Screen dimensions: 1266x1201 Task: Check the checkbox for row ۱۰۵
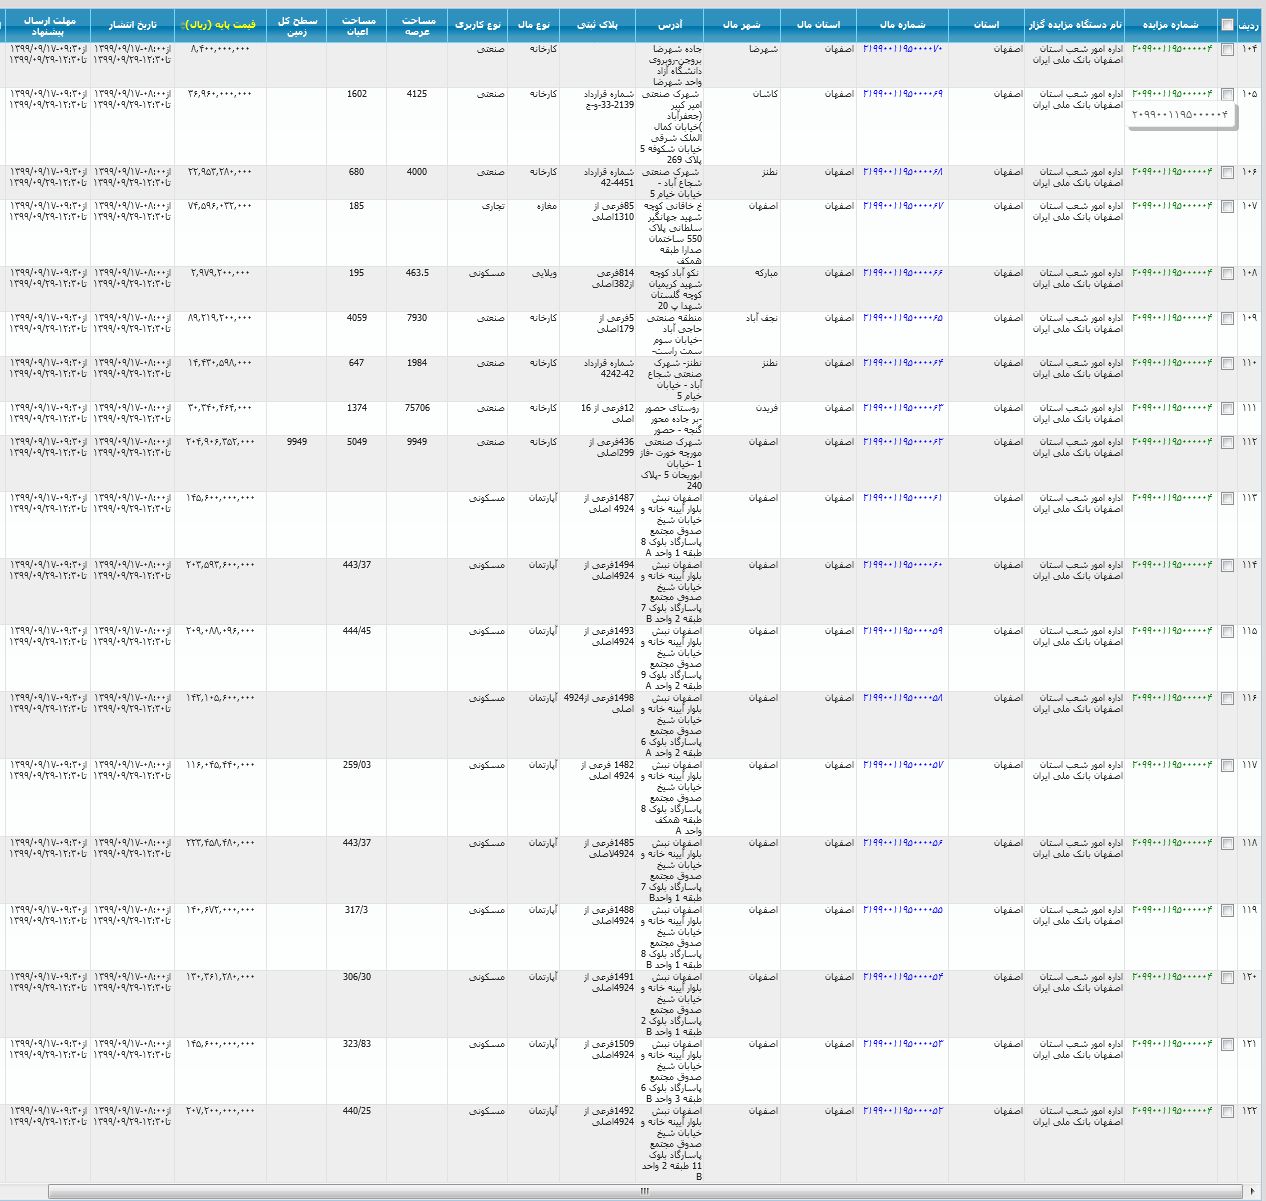[1227, 94]
